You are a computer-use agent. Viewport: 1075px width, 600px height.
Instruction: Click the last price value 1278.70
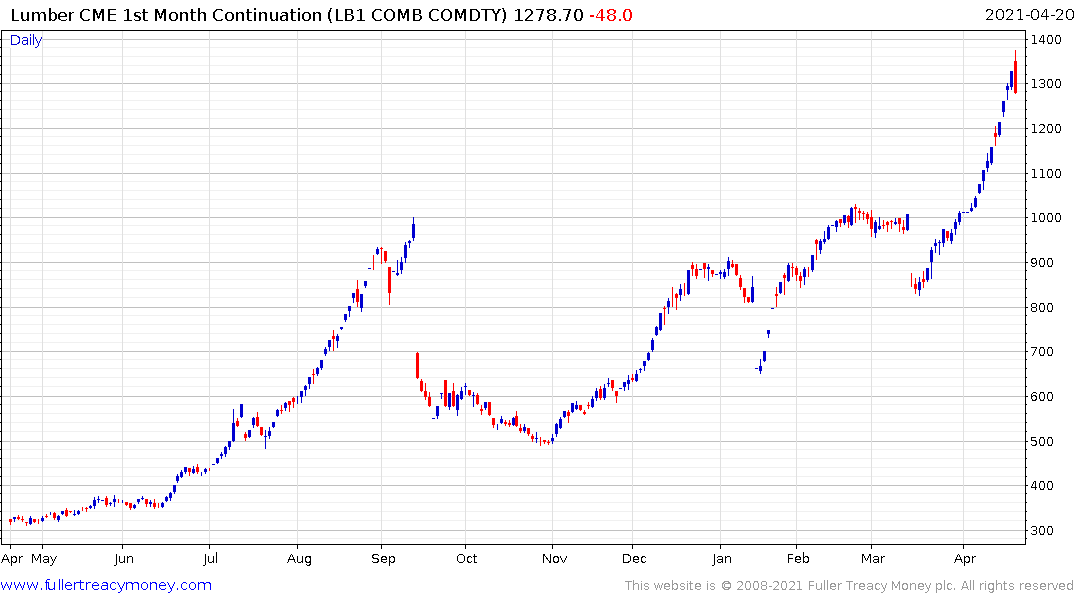pos(548,14)
